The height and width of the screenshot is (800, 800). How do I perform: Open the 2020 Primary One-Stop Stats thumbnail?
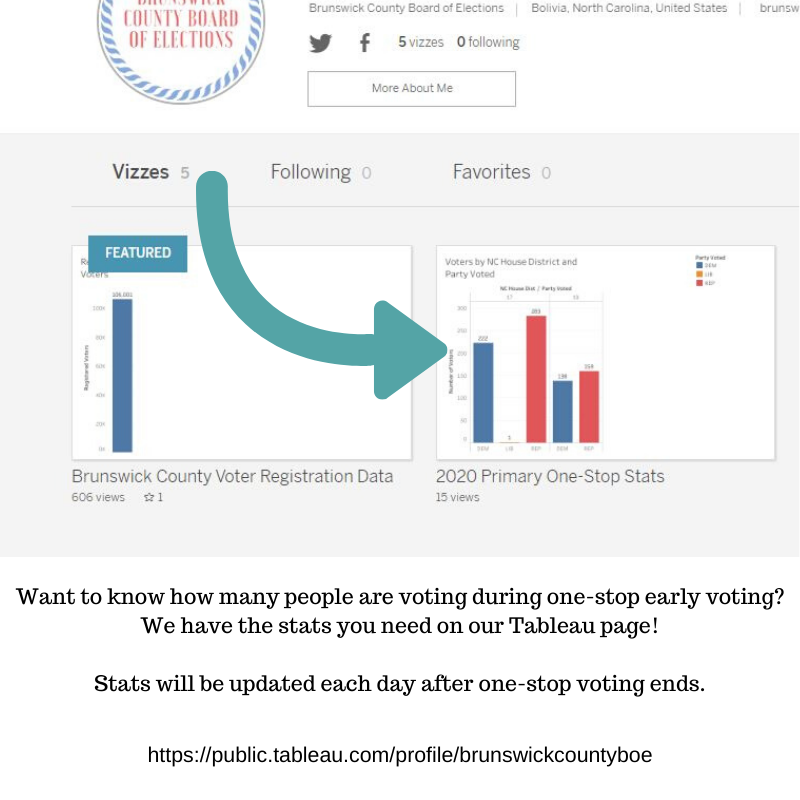[x=606, y=353]
